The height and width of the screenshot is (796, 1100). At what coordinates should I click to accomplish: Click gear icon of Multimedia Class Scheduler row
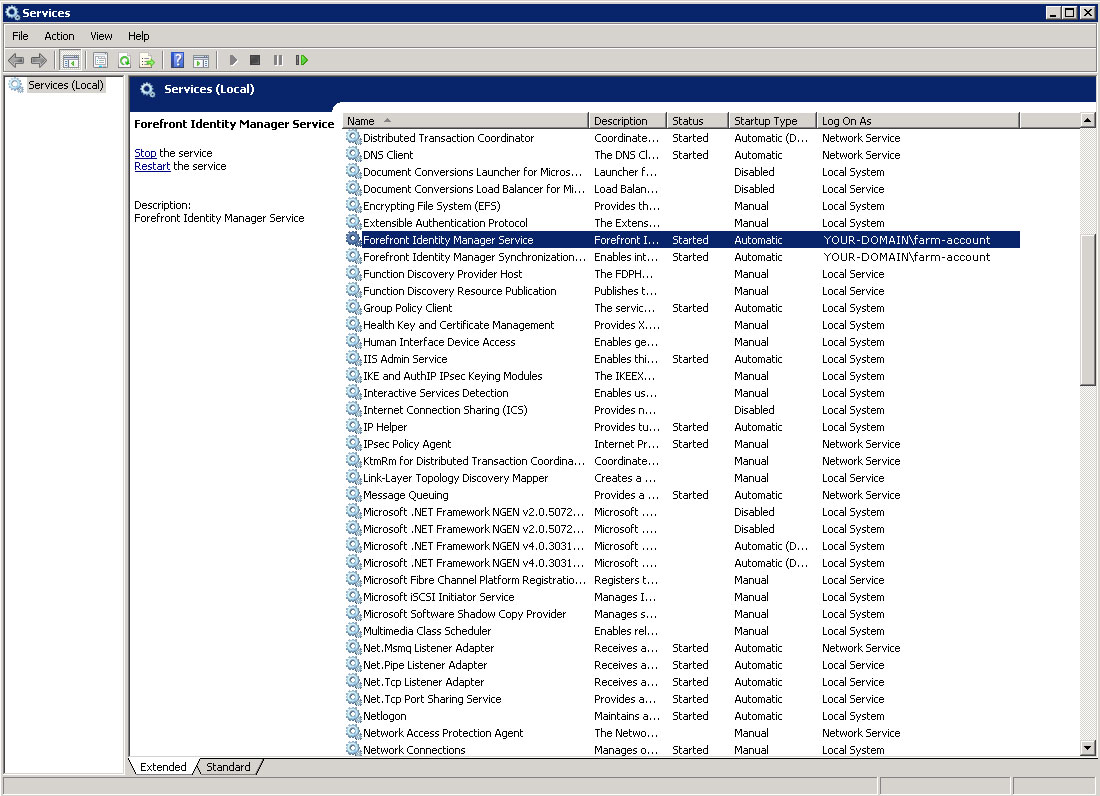point(354,630)
